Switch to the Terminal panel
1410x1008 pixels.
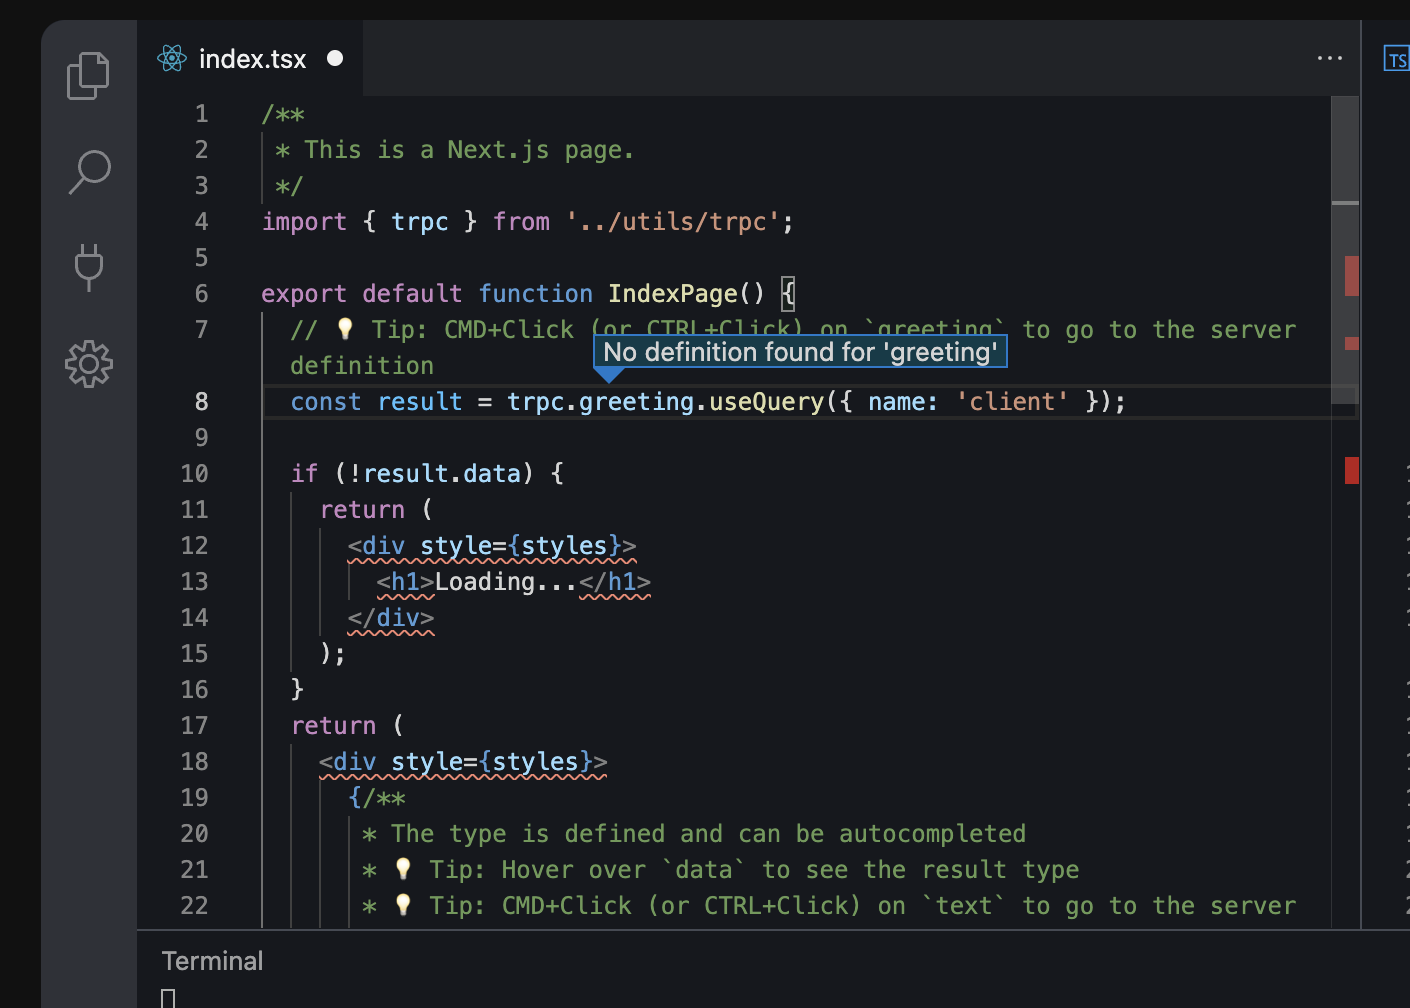point(212,960)
